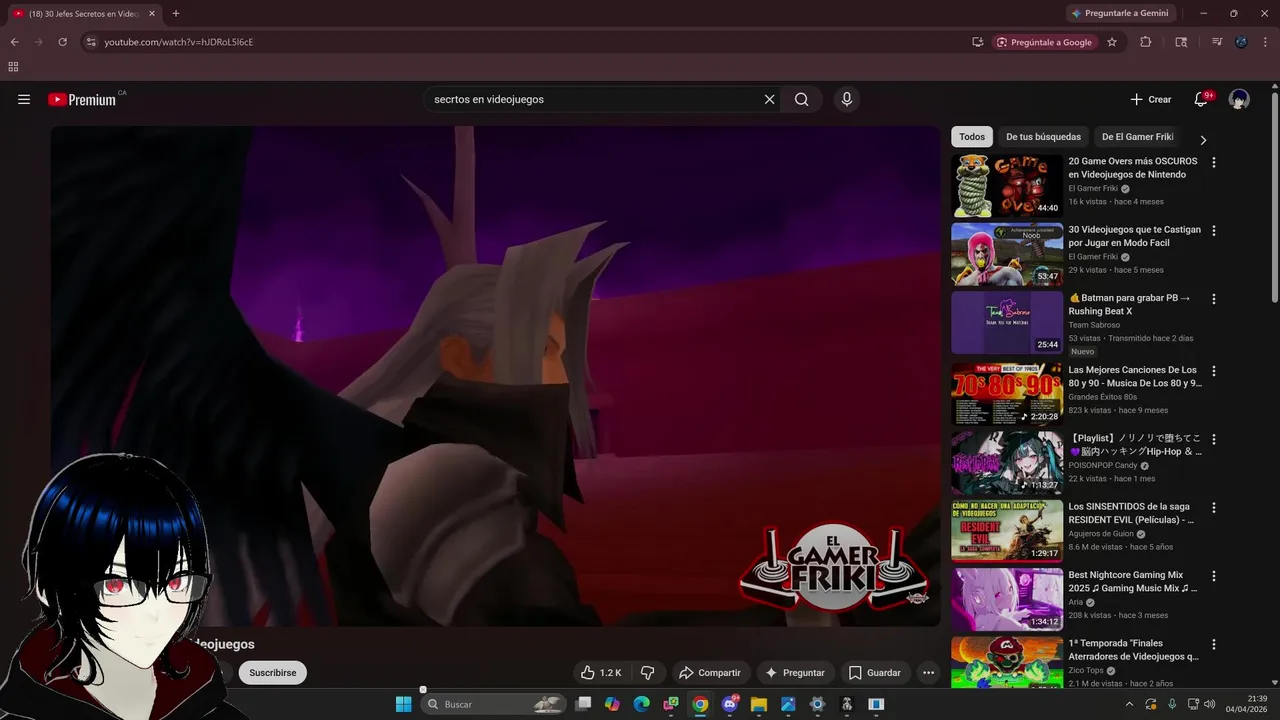This screenshot has height=720, width=1280.
Task: Dislike the video with thumbs down
Action: click(647, 673)
